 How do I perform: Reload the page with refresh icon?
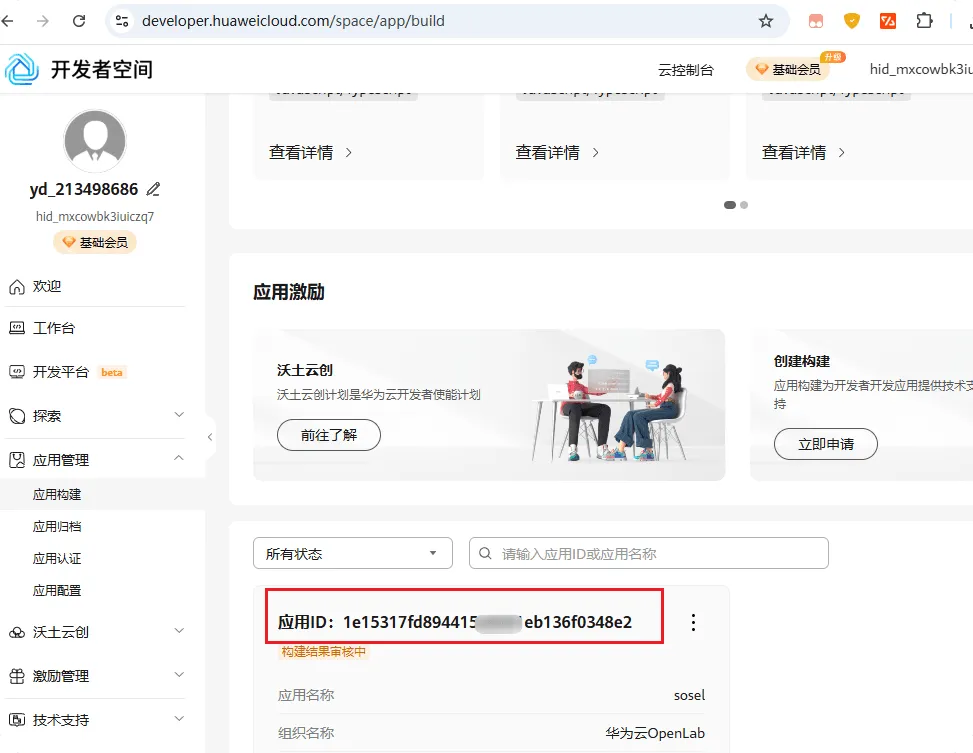(79, 21)
